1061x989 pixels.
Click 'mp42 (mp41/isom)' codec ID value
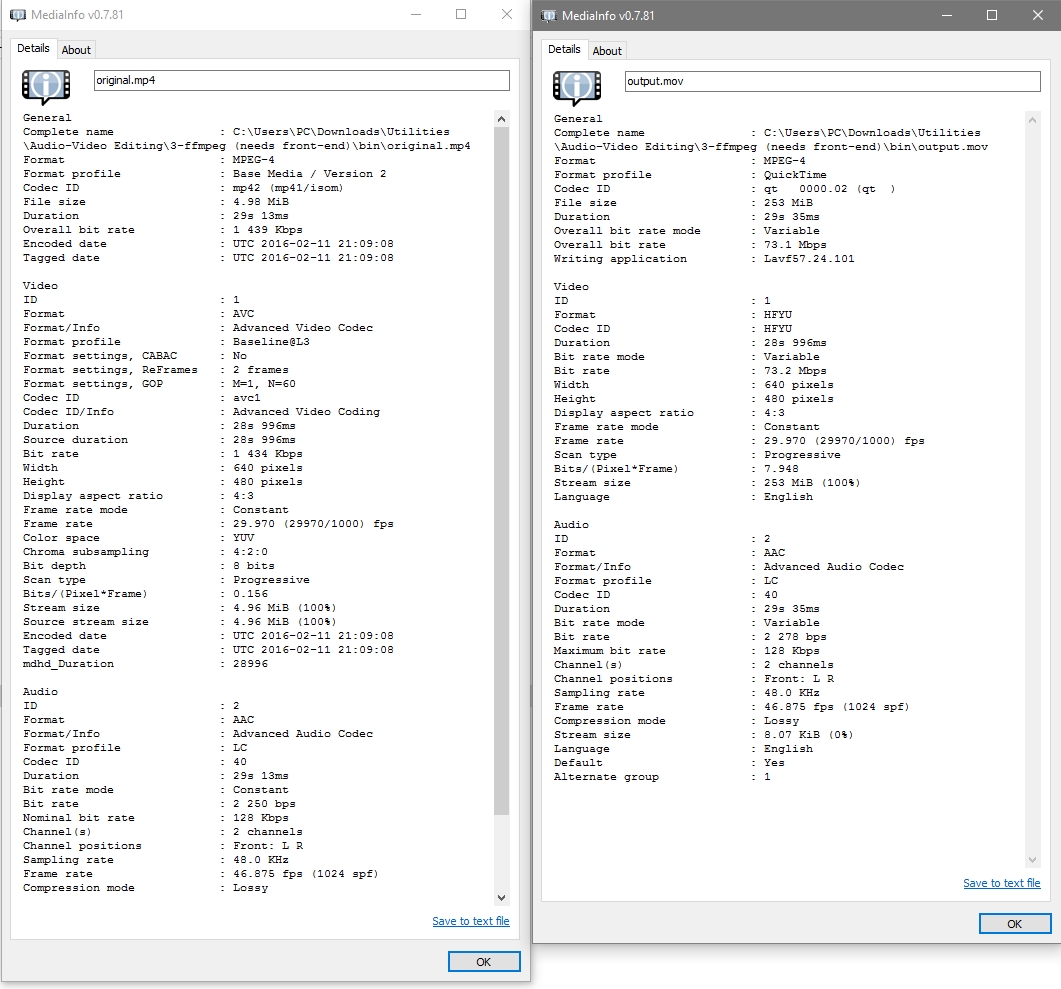[x=288, y=187]
